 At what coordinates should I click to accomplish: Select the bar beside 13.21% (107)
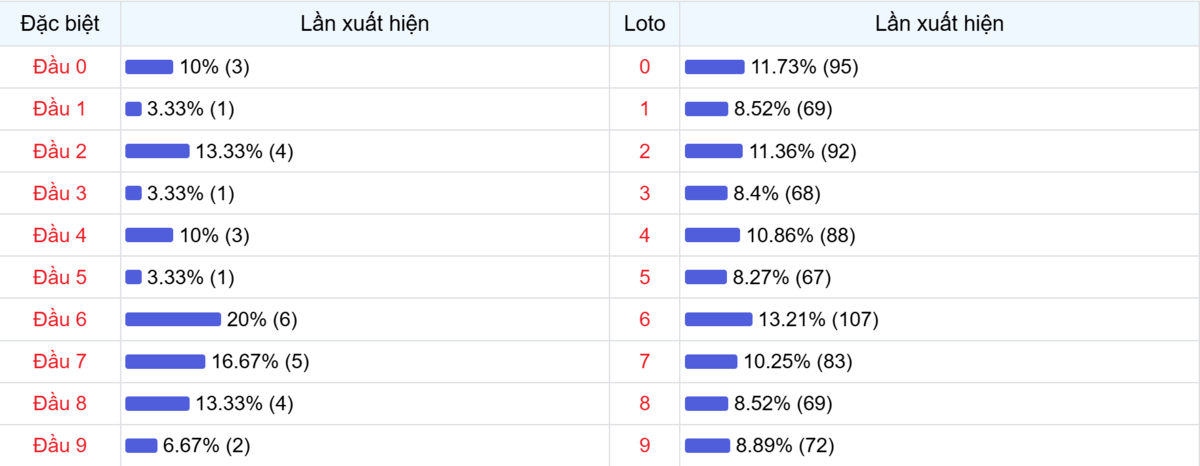click(x=719, y=319)
